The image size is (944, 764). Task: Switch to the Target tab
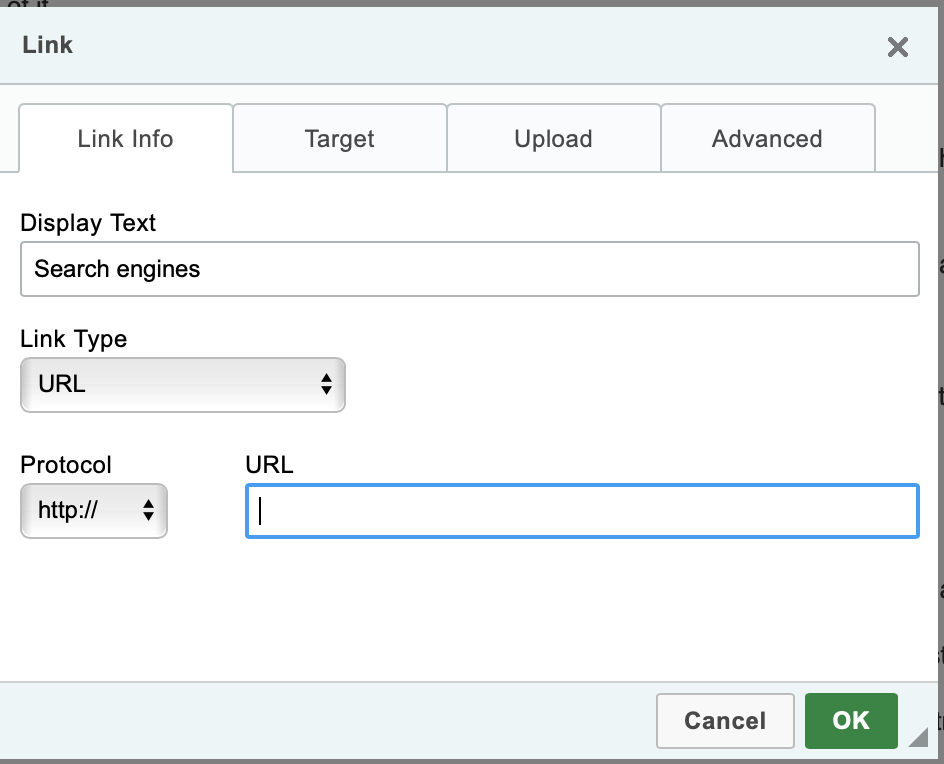(339, 138)
